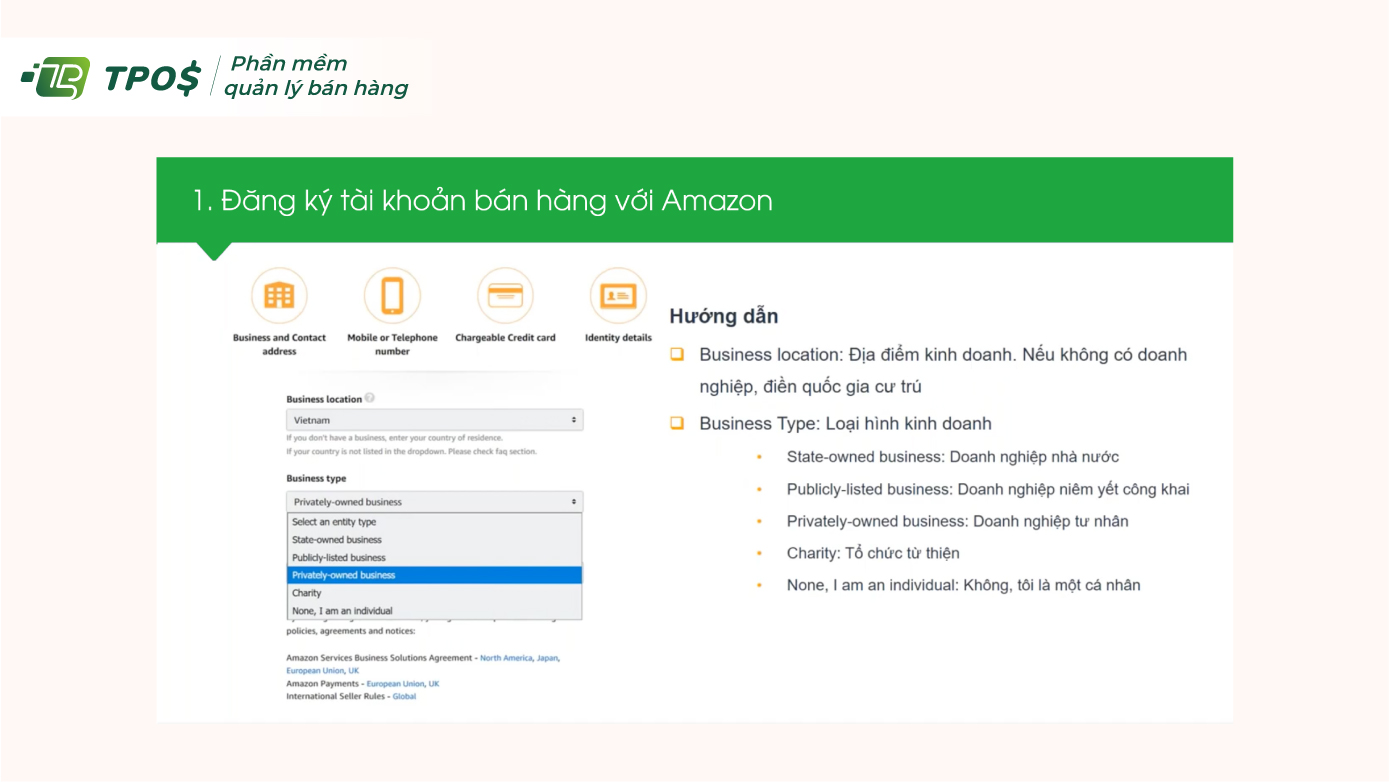
Task: Open the UK link after Amazon Payments European Union
Action: pos(434,684)
